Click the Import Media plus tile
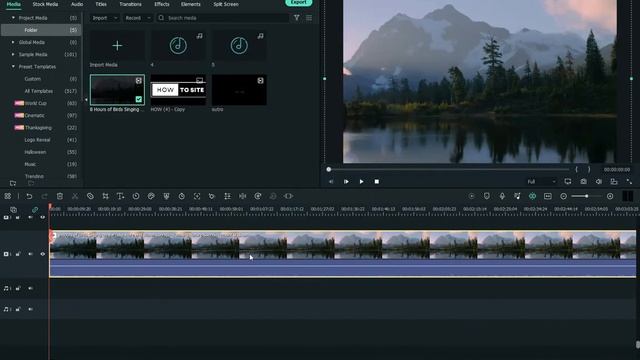 [x=117, y=46]
